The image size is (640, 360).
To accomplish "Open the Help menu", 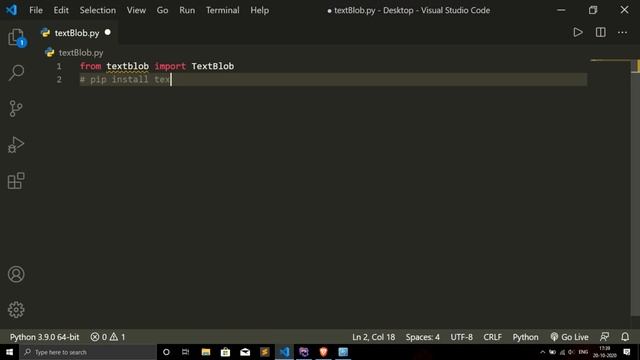I will click(260, 10).
